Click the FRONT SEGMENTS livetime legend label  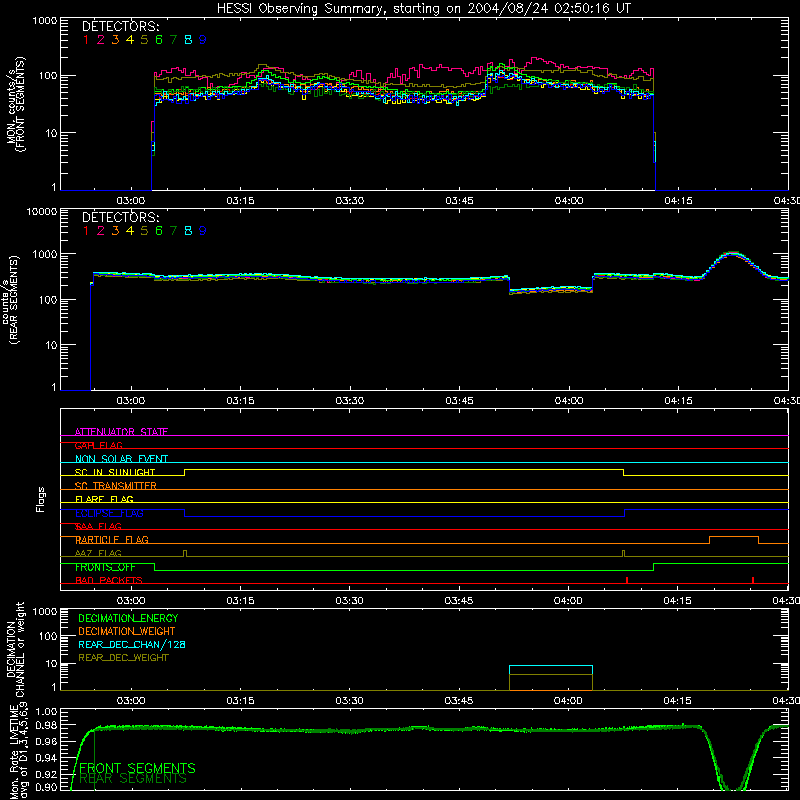pos(137,768)
